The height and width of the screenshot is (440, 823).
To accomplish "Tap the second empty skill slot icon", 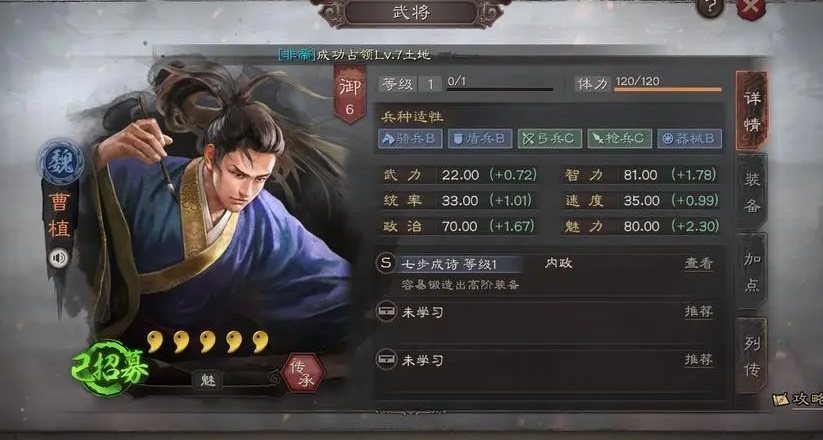I will coord(386,360).
